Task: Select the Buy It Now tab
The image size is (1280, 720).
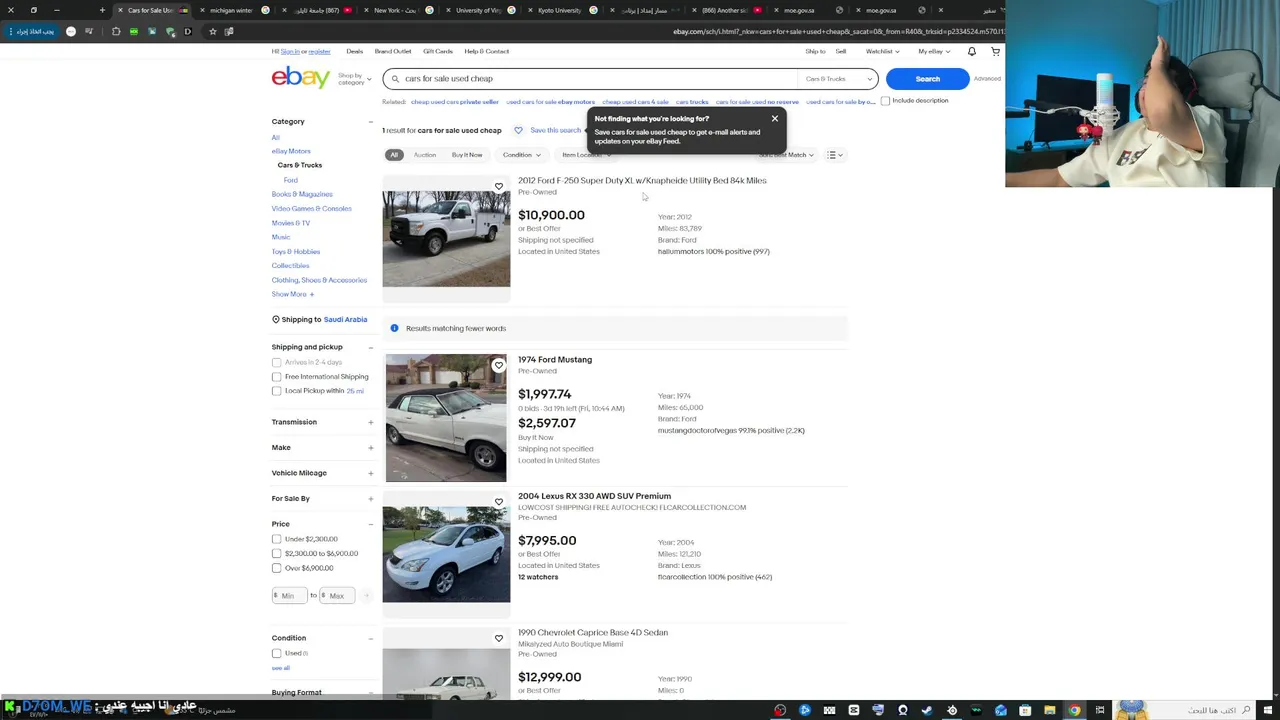Action: (x=467, y=155)
